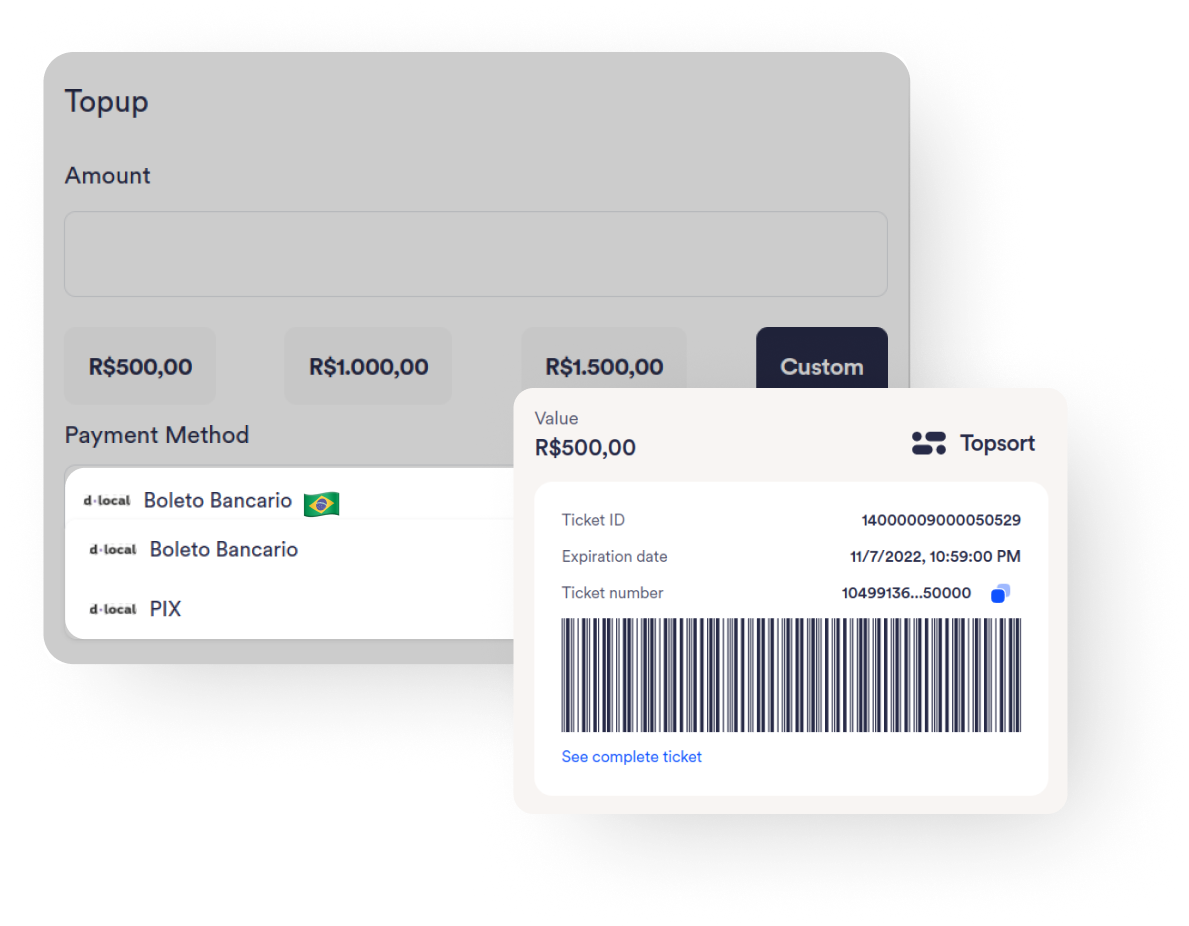The height and width of the screenshot is (926, 1189).
Task: Pick the R$1.500,00 preset amount
Action: pos(604,366)
